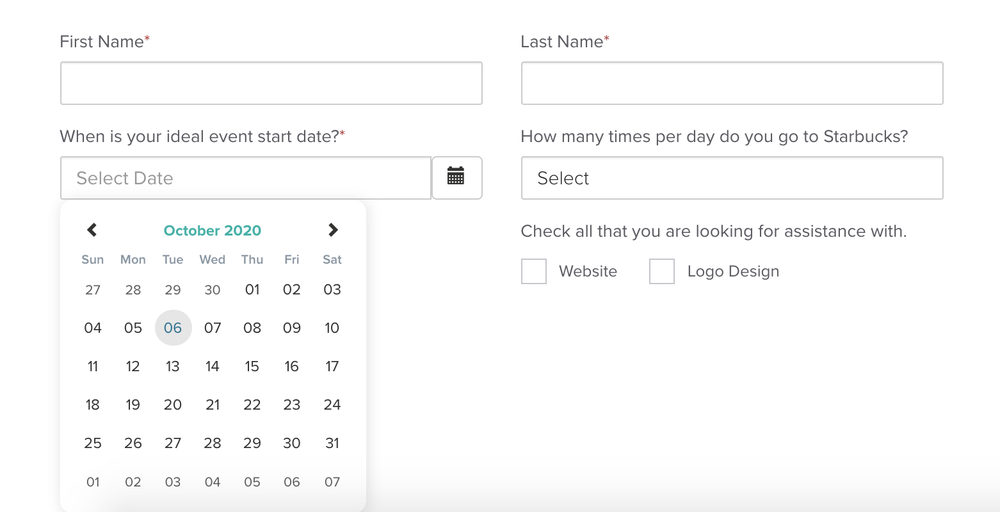Click the Select Date input box
This screenshot has height=512, width=1000.
[245, 178]
